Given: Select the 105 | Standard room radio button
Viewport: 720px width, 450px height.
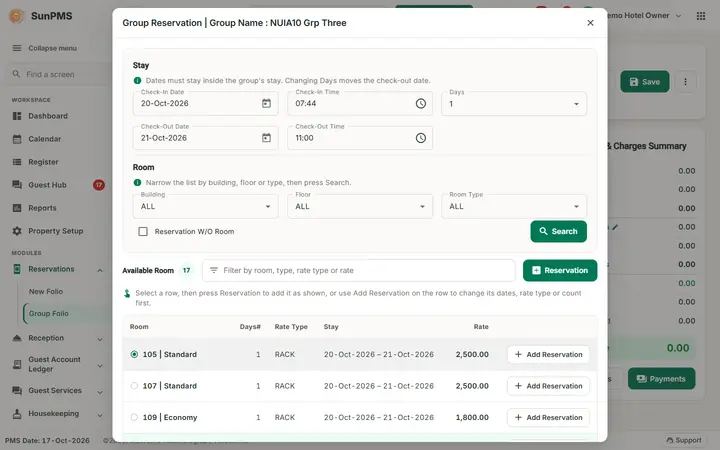Looking at the screenshot, I should tap(134, 354).
